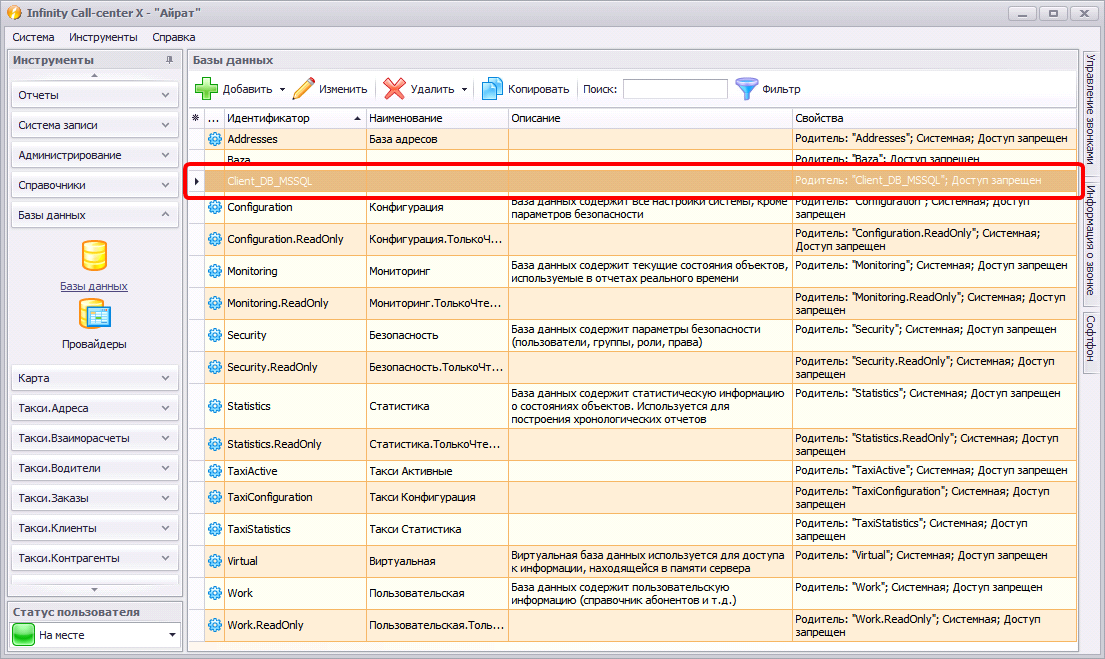Sort by Свойства column header
The width and height of the screenshot is (1105, 659).
pos(934,118)
